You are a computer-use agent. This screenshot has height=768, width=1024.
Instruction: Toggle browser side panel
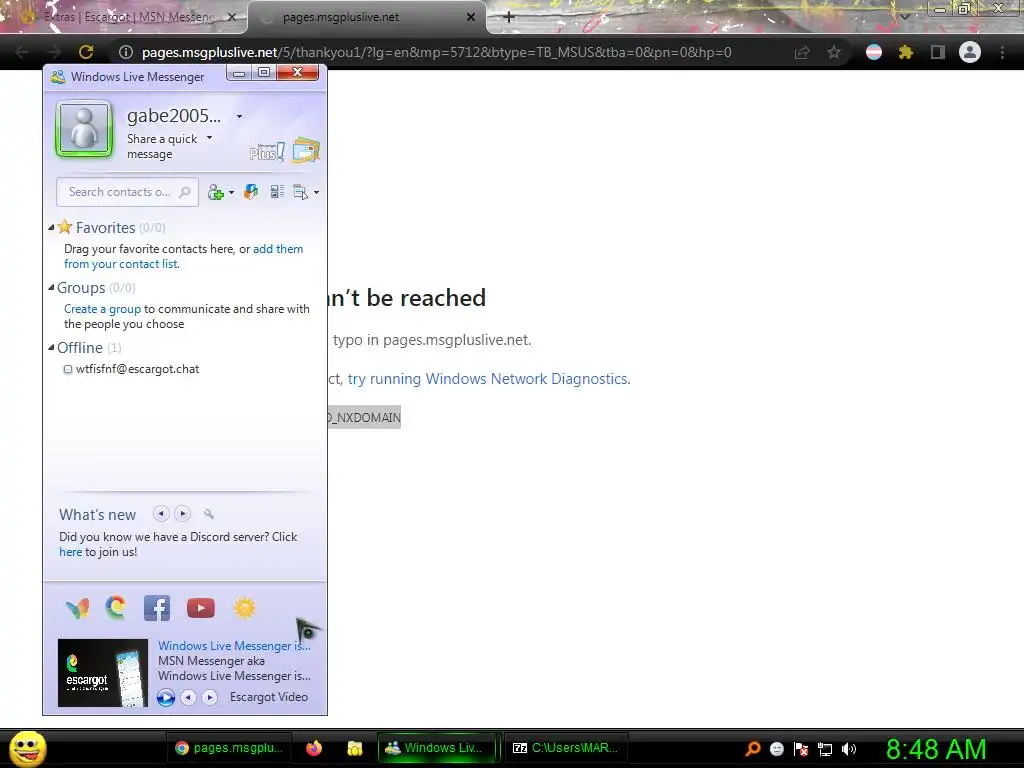(x=938, y=52)
